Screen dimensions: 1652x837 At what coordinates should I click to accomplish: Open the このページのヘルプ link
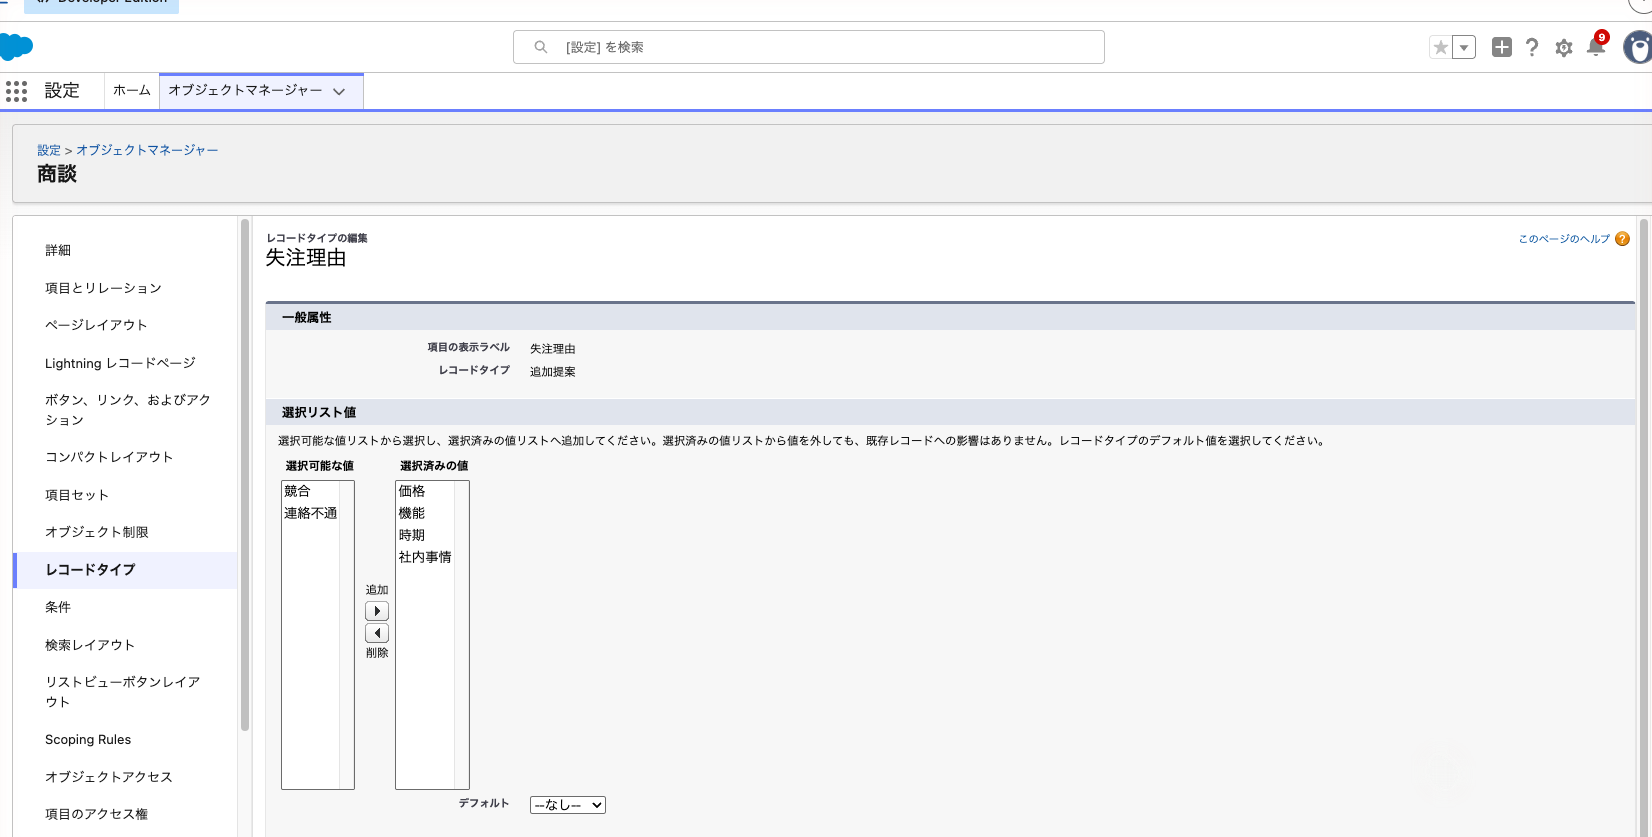tap(1564, 239)
